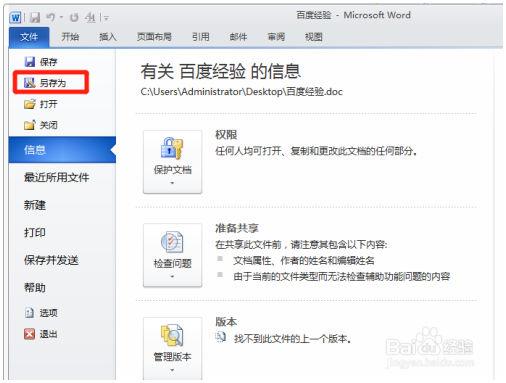Viewport: 506px width, 383px height.
Task: Switch to the 邮件 tab
Action: click(238, 37)
